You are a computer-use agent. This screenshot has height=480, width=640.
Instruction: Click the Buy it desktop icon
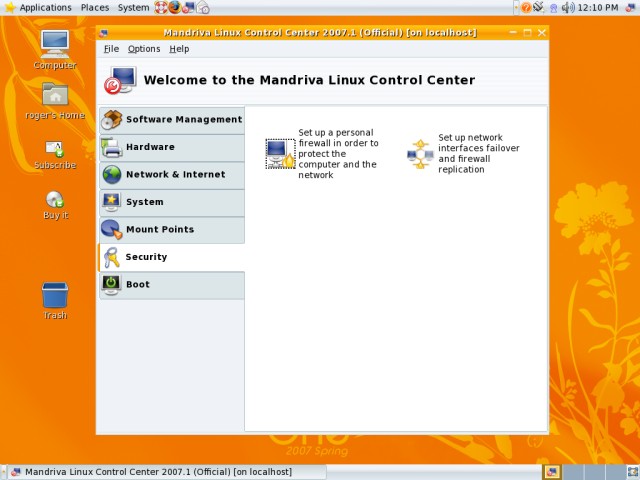(55, 205)
